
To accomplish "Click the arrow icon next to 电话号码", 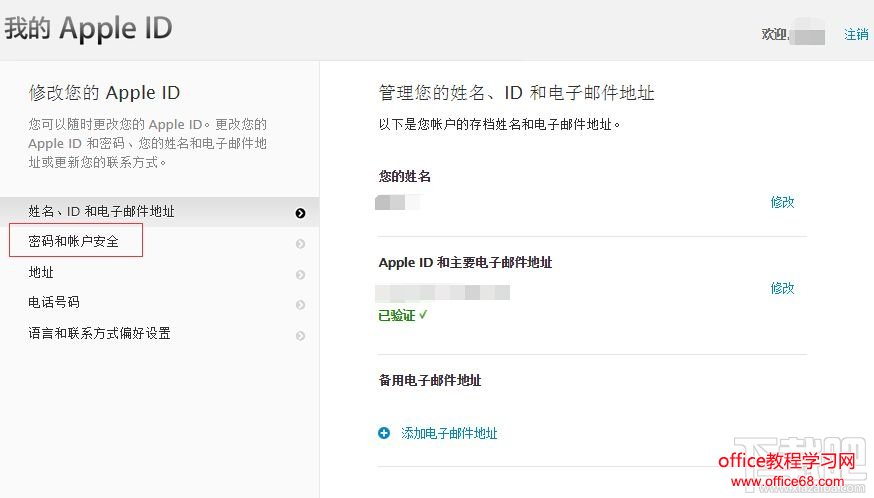I will click(x=300, y=305).
